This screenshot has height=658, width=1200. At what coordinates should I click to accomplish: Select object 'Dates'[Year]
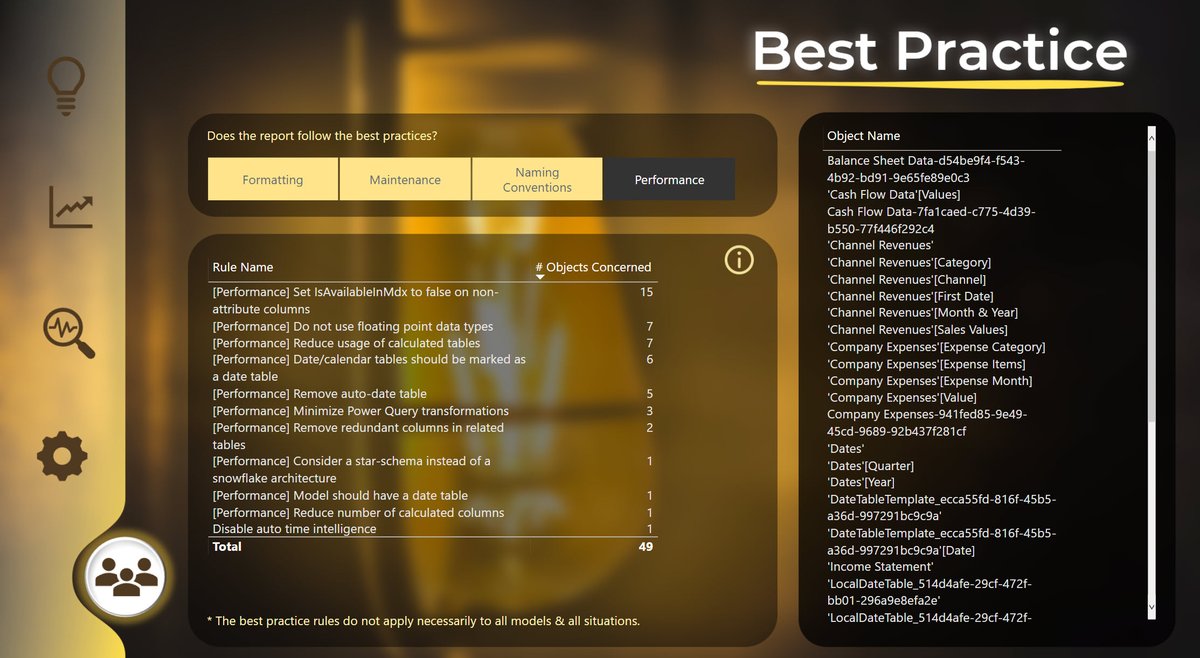click(x=863, y=483)
